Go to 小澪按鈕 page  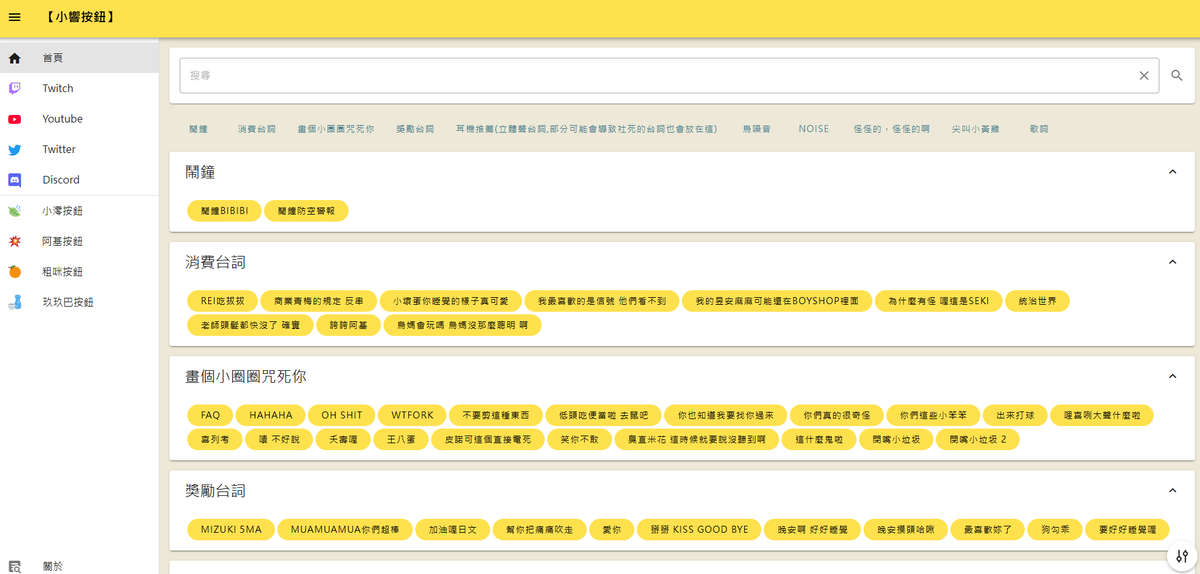click(79, 211)
